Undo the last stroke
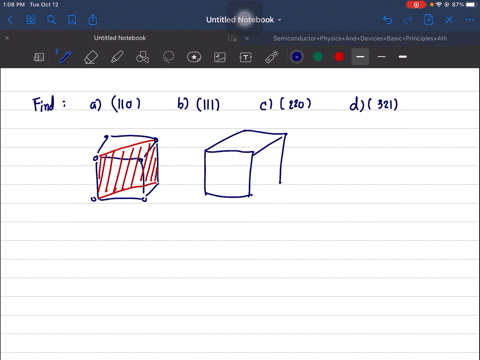Screen dimensions: 480x360 point(387,20)
